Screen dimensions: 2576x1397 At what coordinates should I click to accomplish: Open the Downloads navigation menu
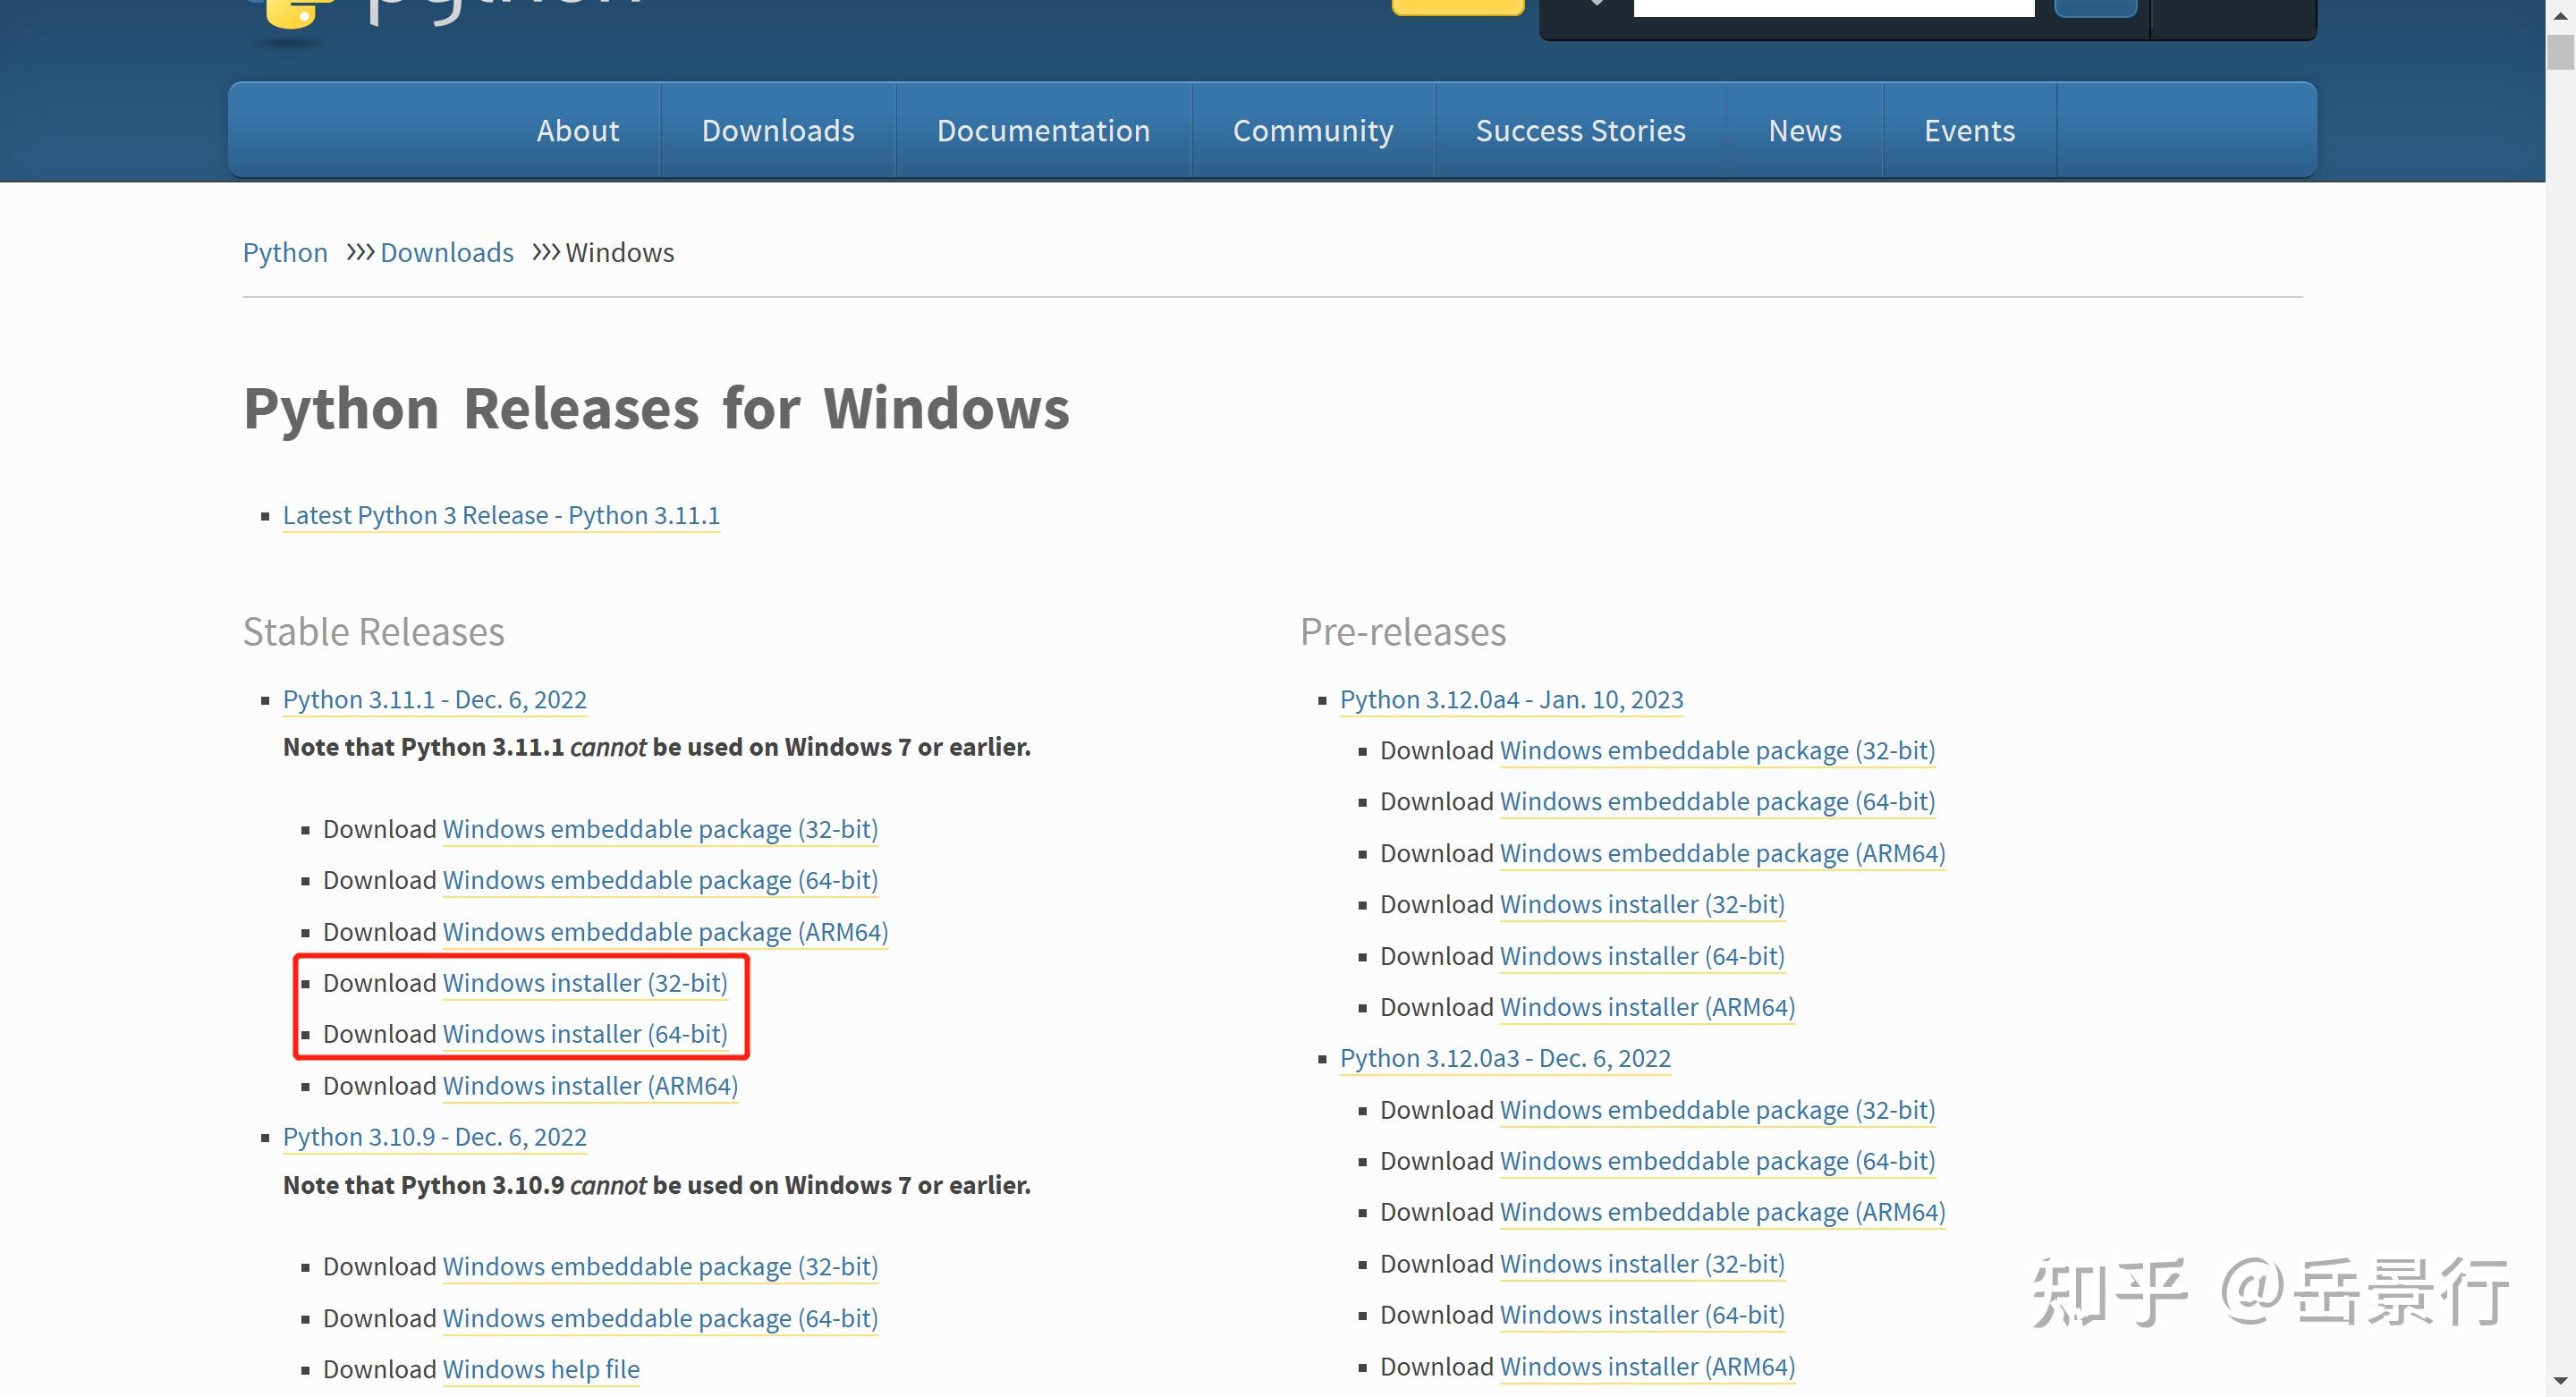click(778, 130)
